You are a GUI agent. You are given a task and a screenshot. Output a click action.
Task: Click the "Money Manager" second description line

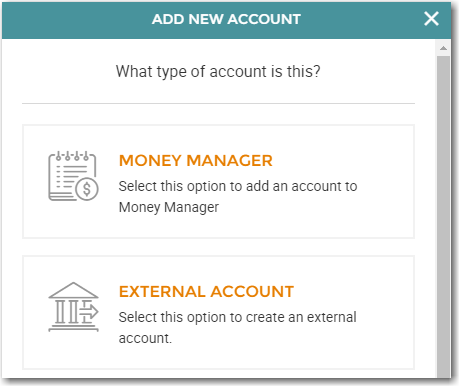[169, 207]
